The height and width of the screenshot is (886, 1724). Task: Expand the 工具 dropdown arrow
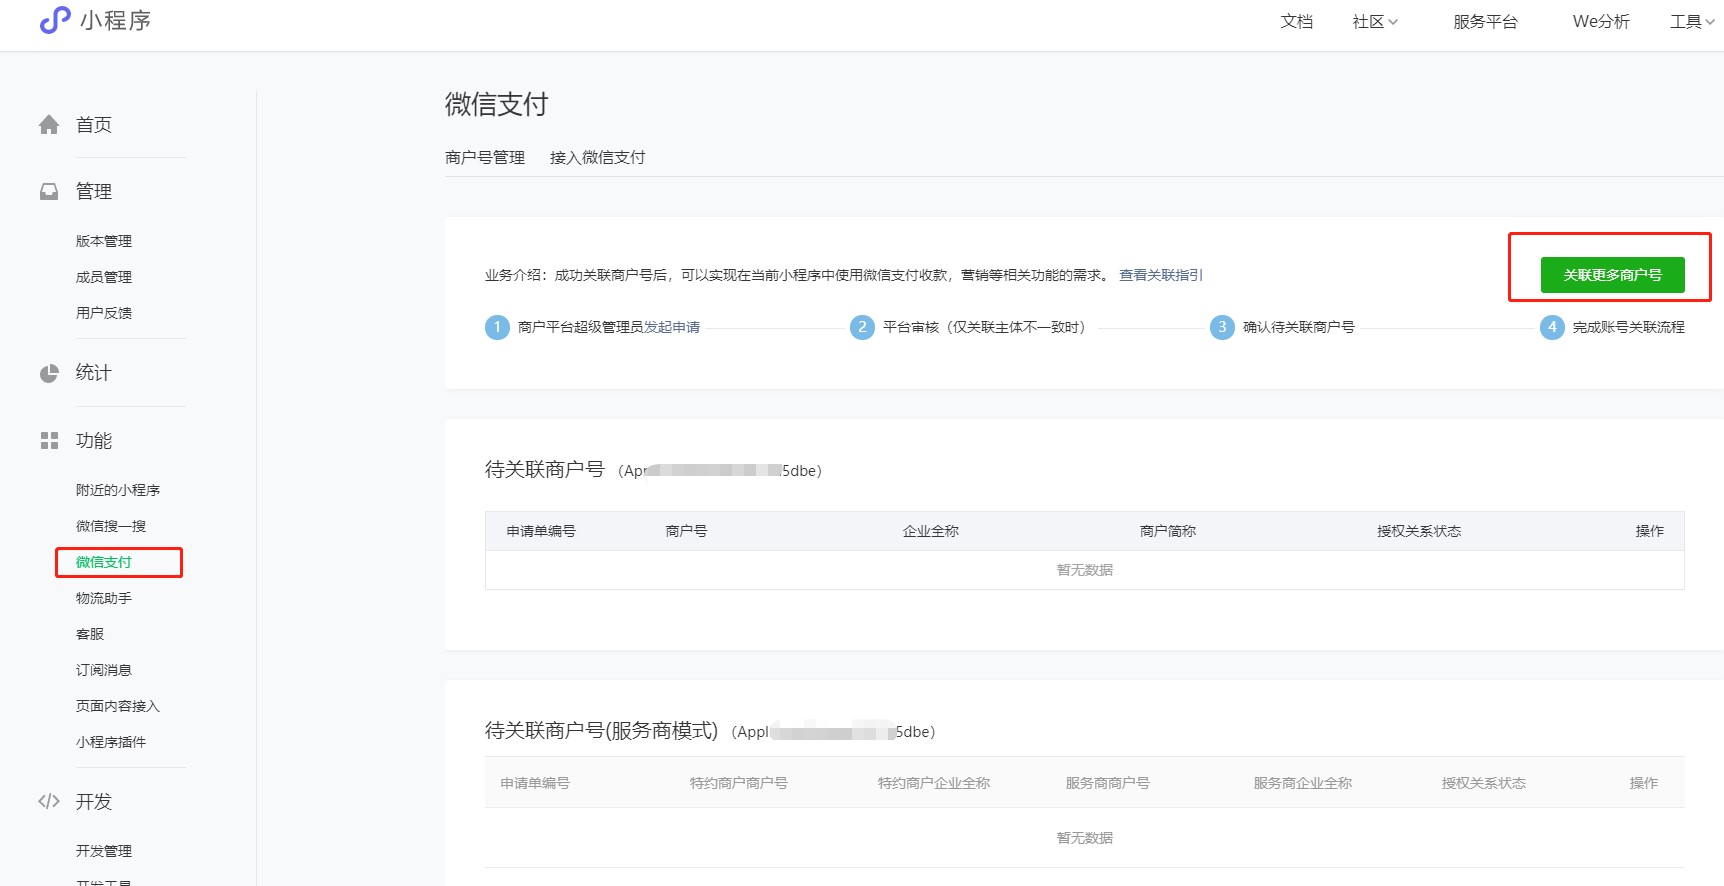click(x=1709, y=22)
